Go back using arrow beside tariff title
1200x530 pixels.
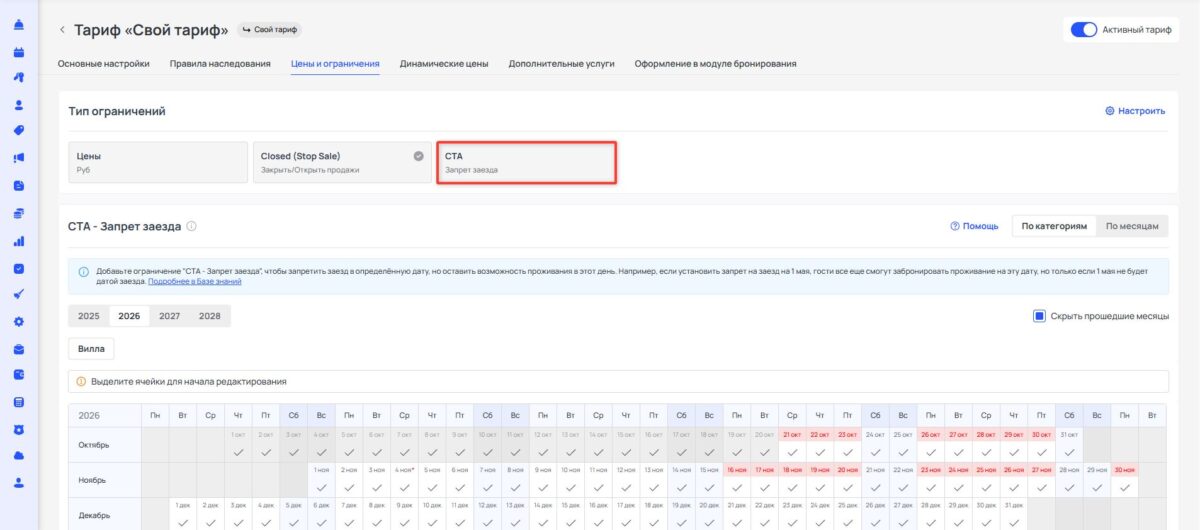(x=62, y=30)
